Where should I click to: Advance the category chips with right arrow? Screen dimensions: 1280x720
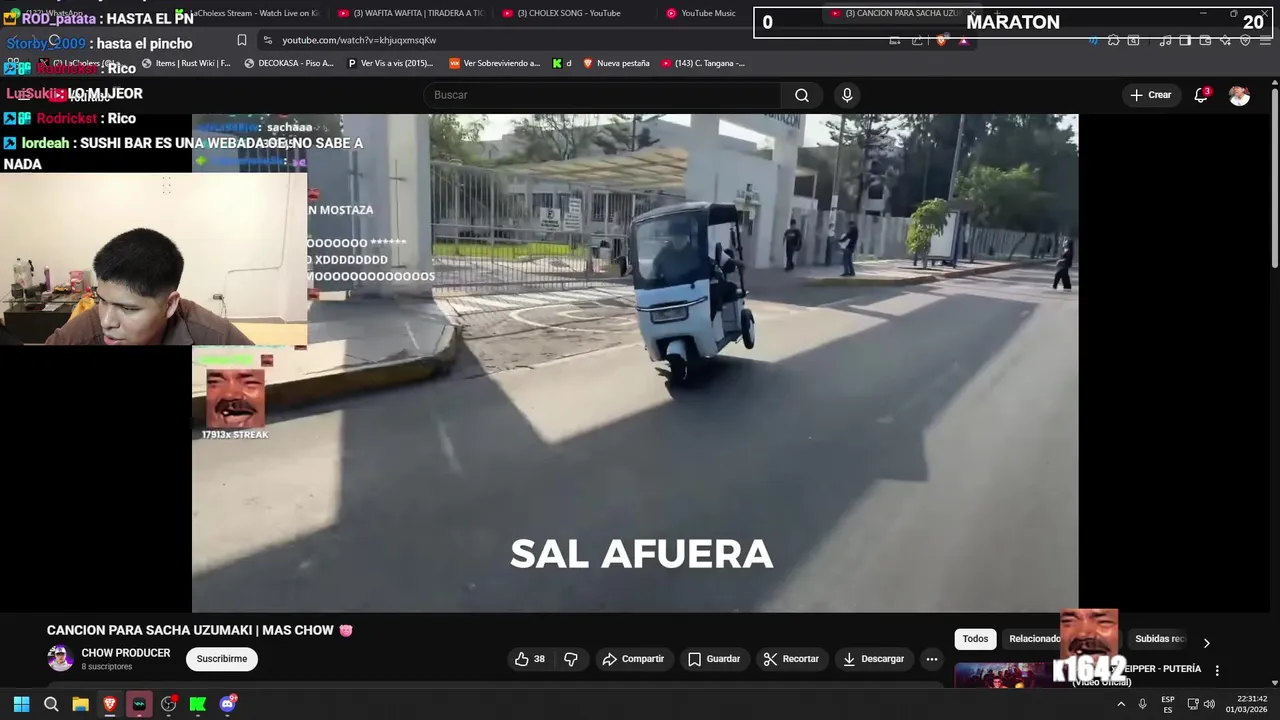pyautogui.click(x=1206, y=643)
